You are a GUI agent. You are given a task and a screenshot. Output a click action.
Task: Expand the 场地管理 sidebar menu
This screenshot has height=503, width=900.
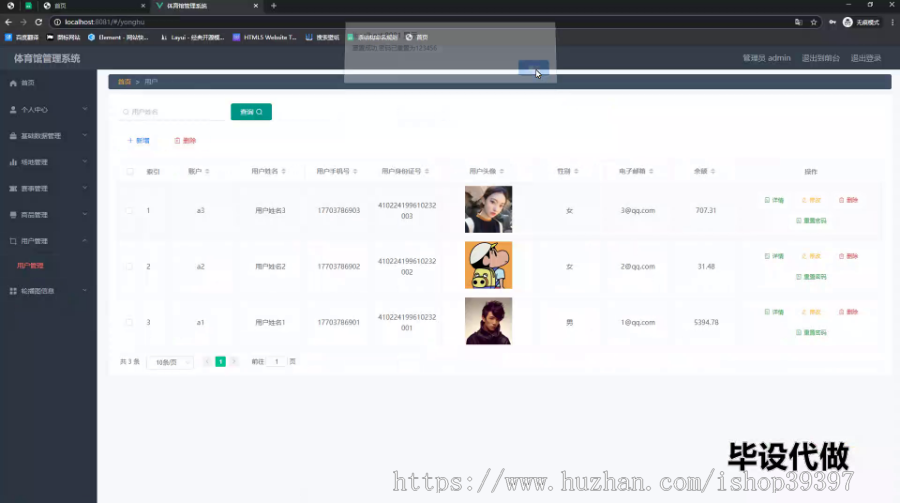click(x=85, y=162)
